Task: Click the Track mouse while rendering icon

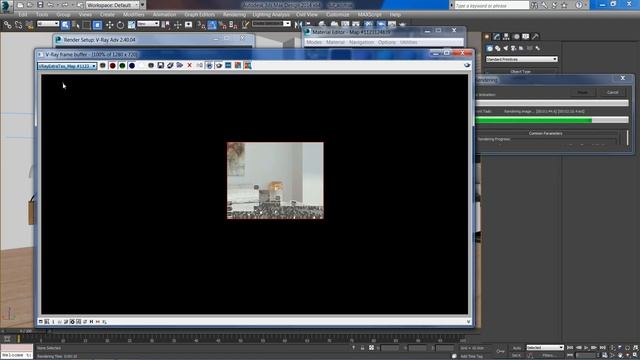Action: tap(209, 66)
